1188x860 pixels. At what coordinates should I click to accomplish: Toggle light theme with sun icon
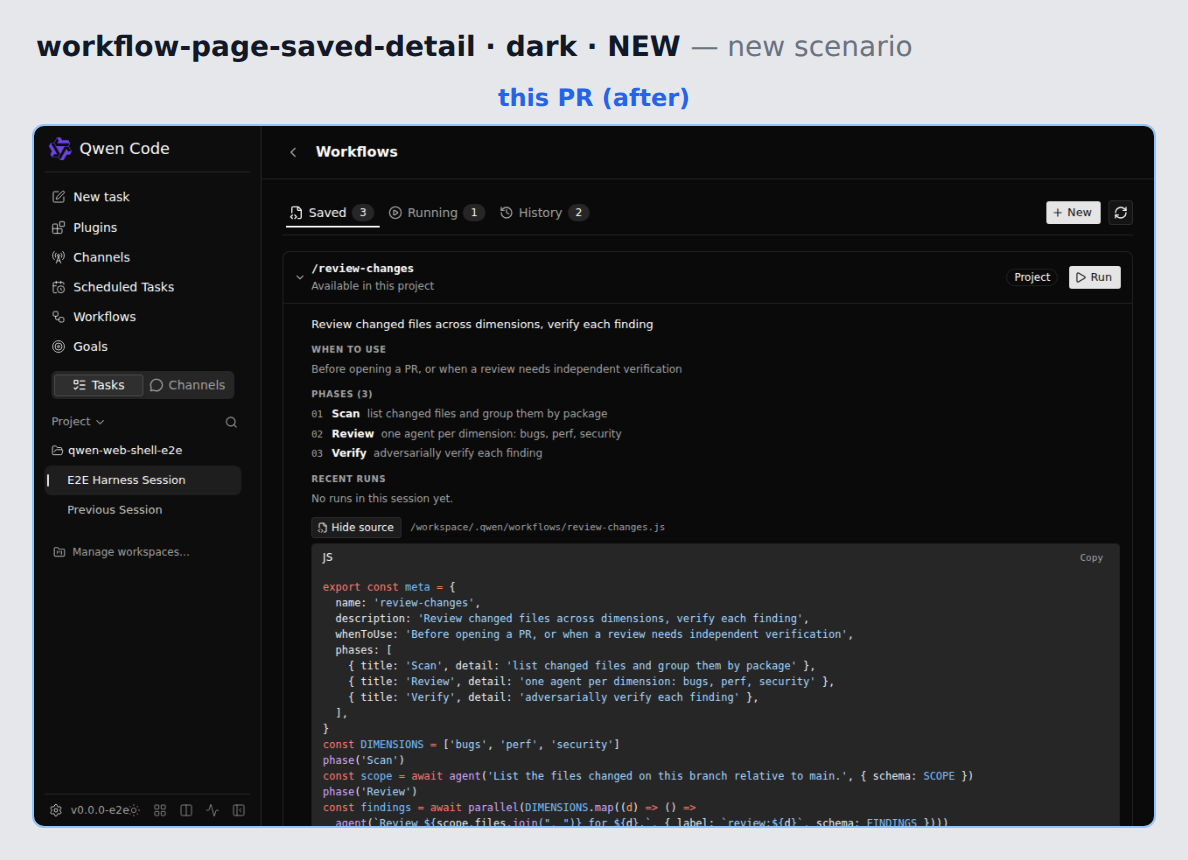click(x=135, y=810)
